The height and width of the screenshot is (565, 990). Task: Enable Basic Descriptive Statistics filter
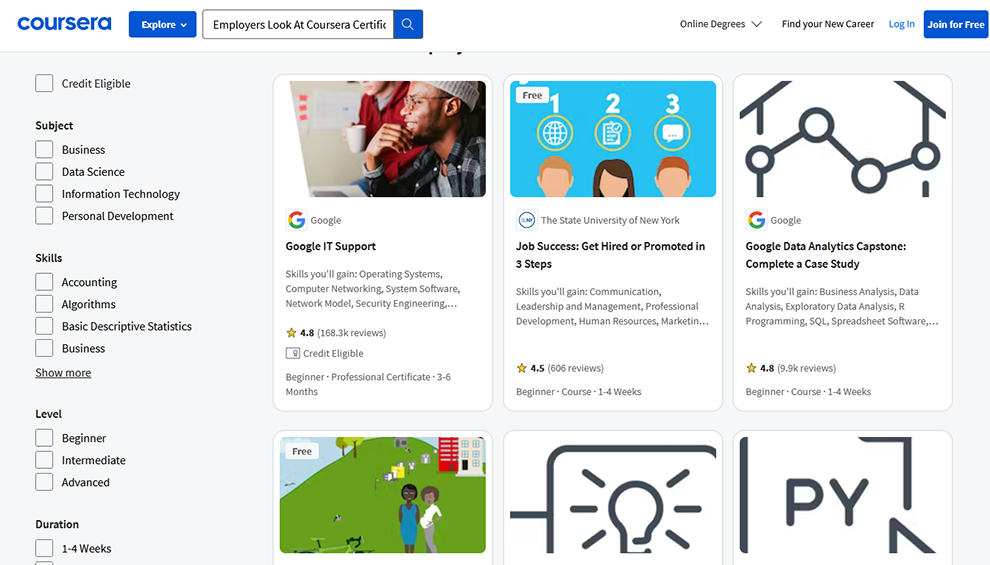(x=44, y=326)
